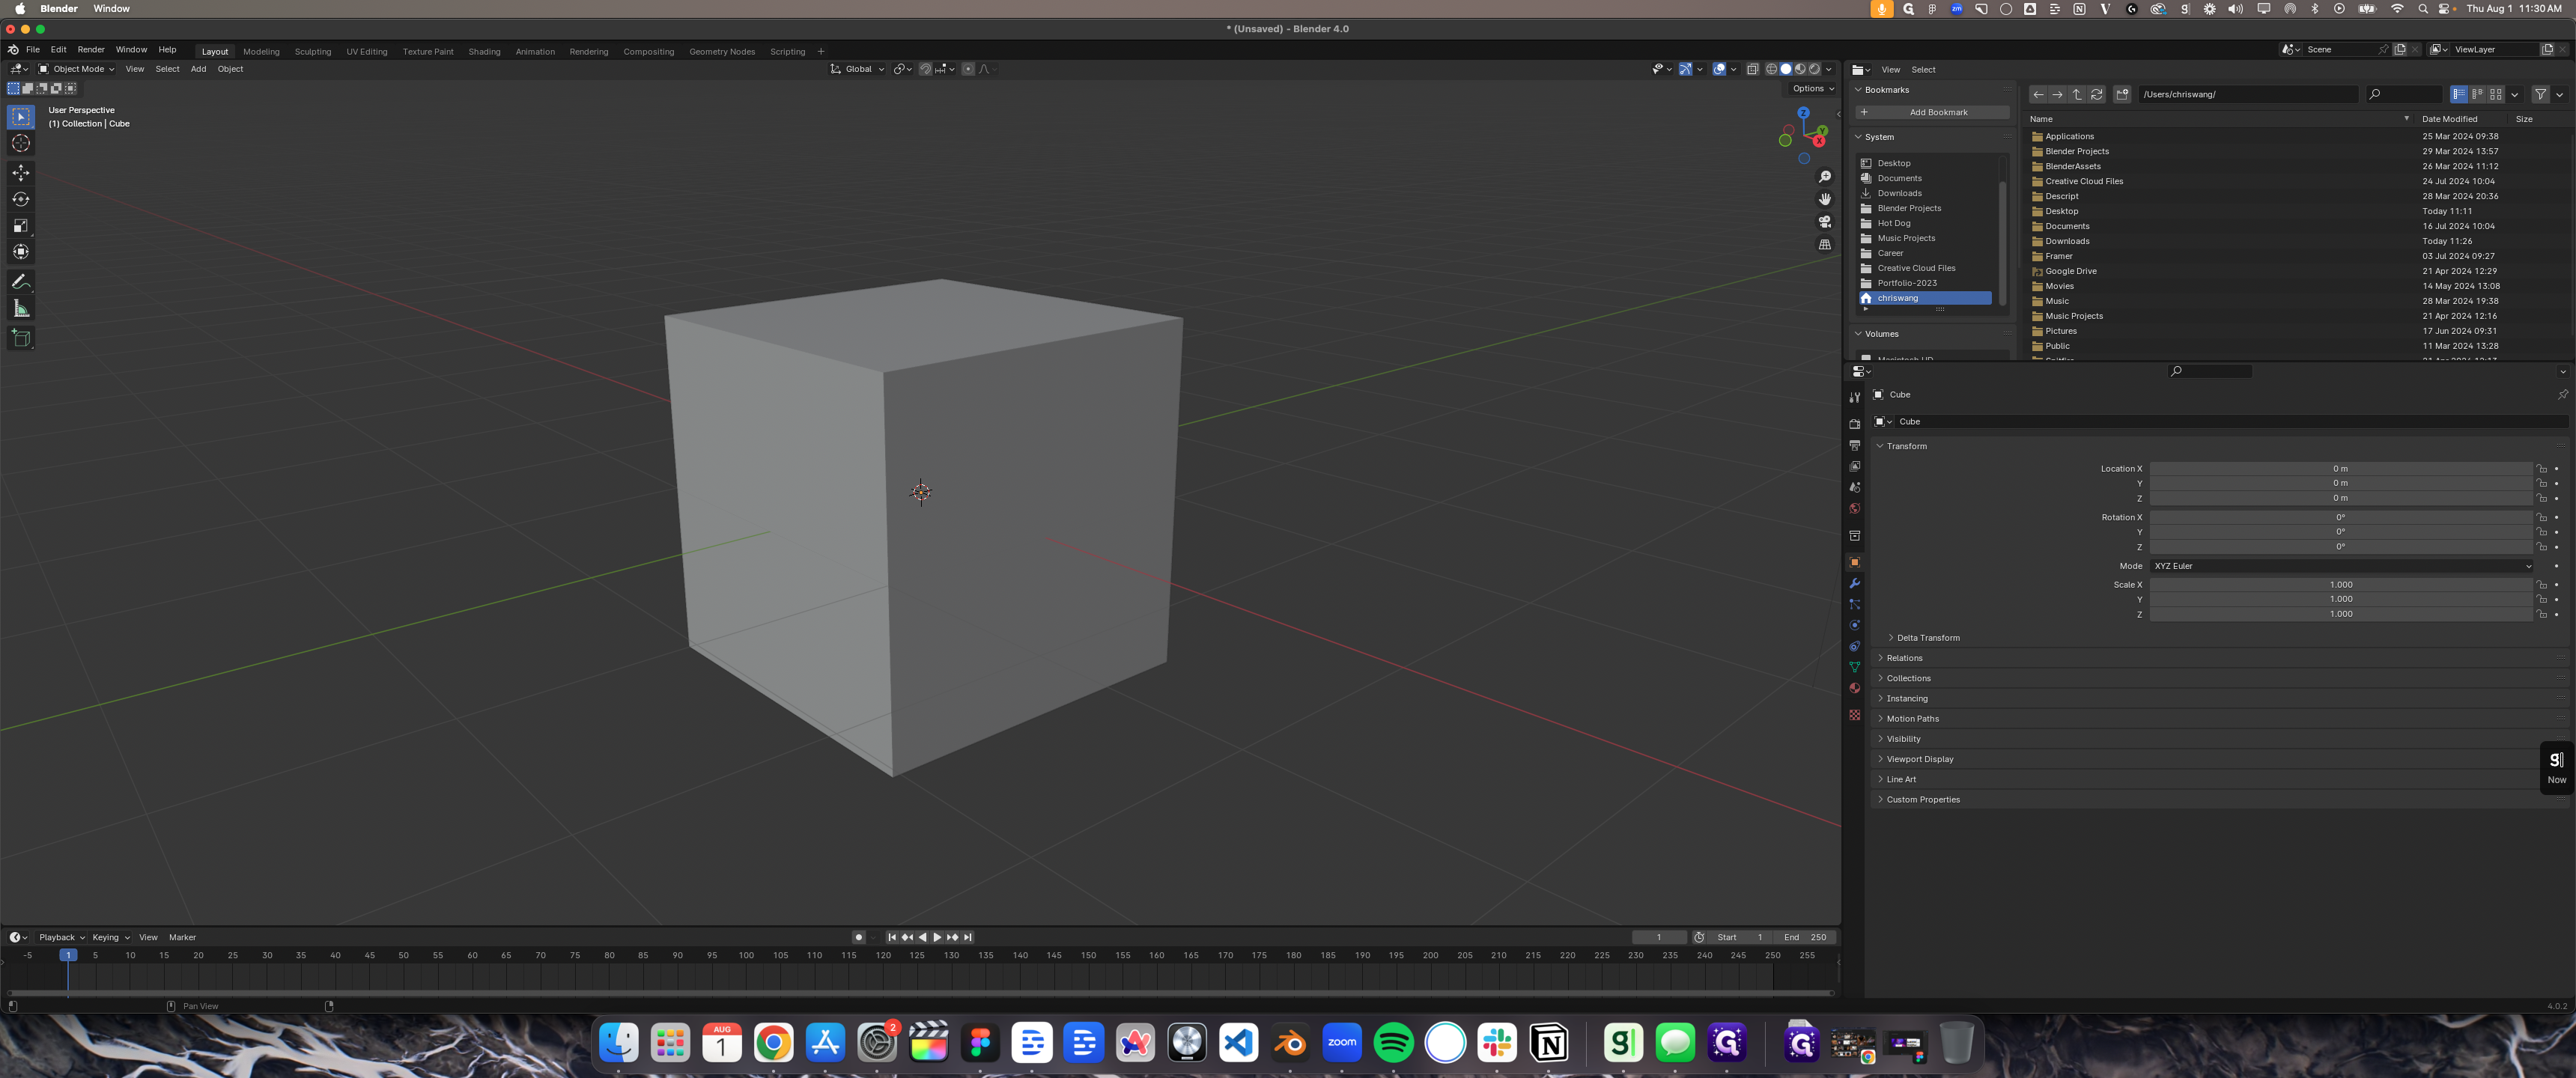Screen dimensions: 2576x1078
Task: Open the Object Mode dropdown
Action: coord(76,69)
